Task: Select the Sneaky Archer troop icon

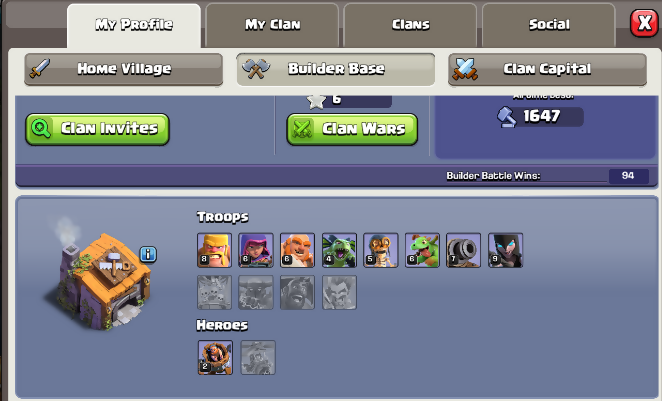Action: tap(255, 250)
